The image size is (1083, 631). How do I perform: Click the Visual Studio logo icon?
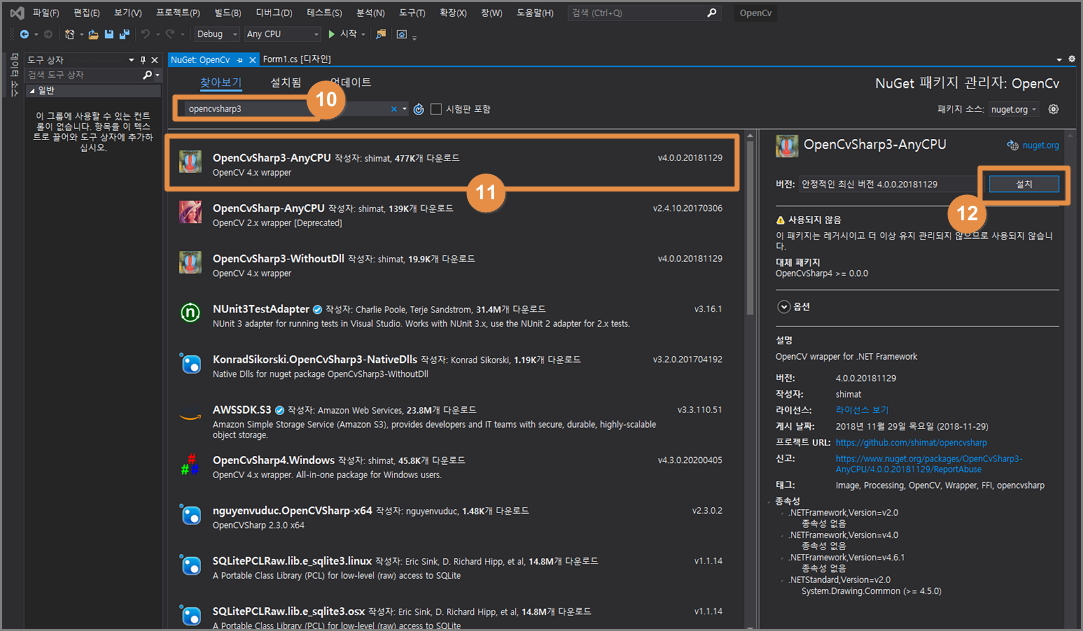click(x=17, y=12)
